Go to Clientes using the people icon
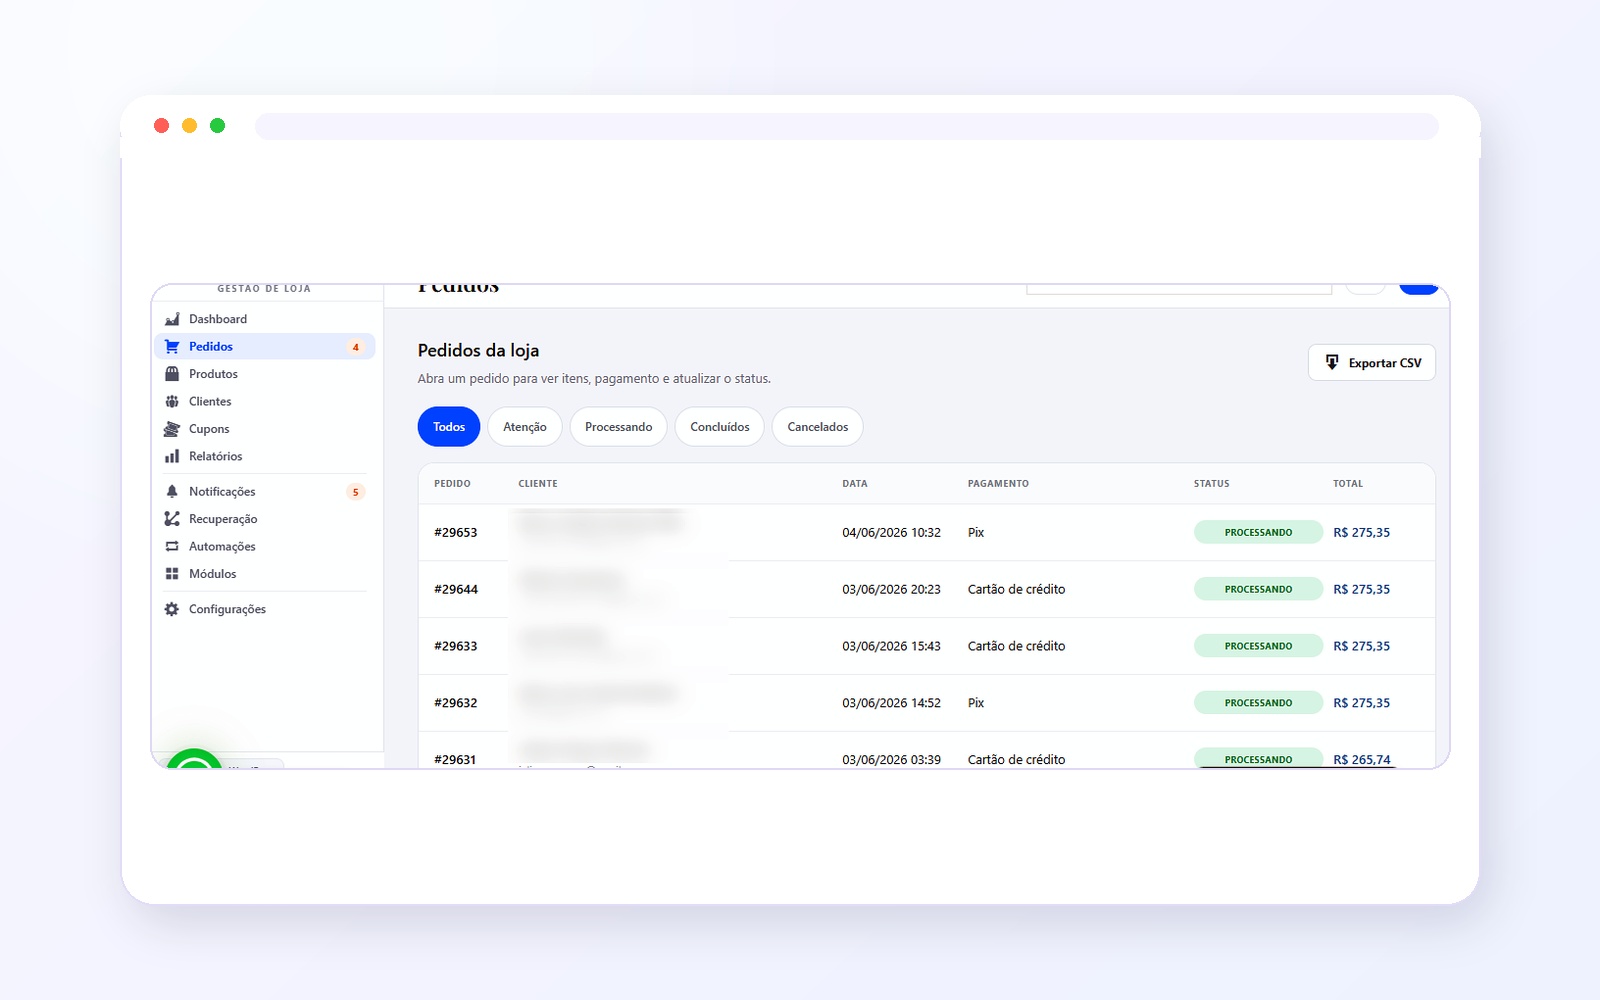1600x1000 pixels. click(x=172, y=401)
